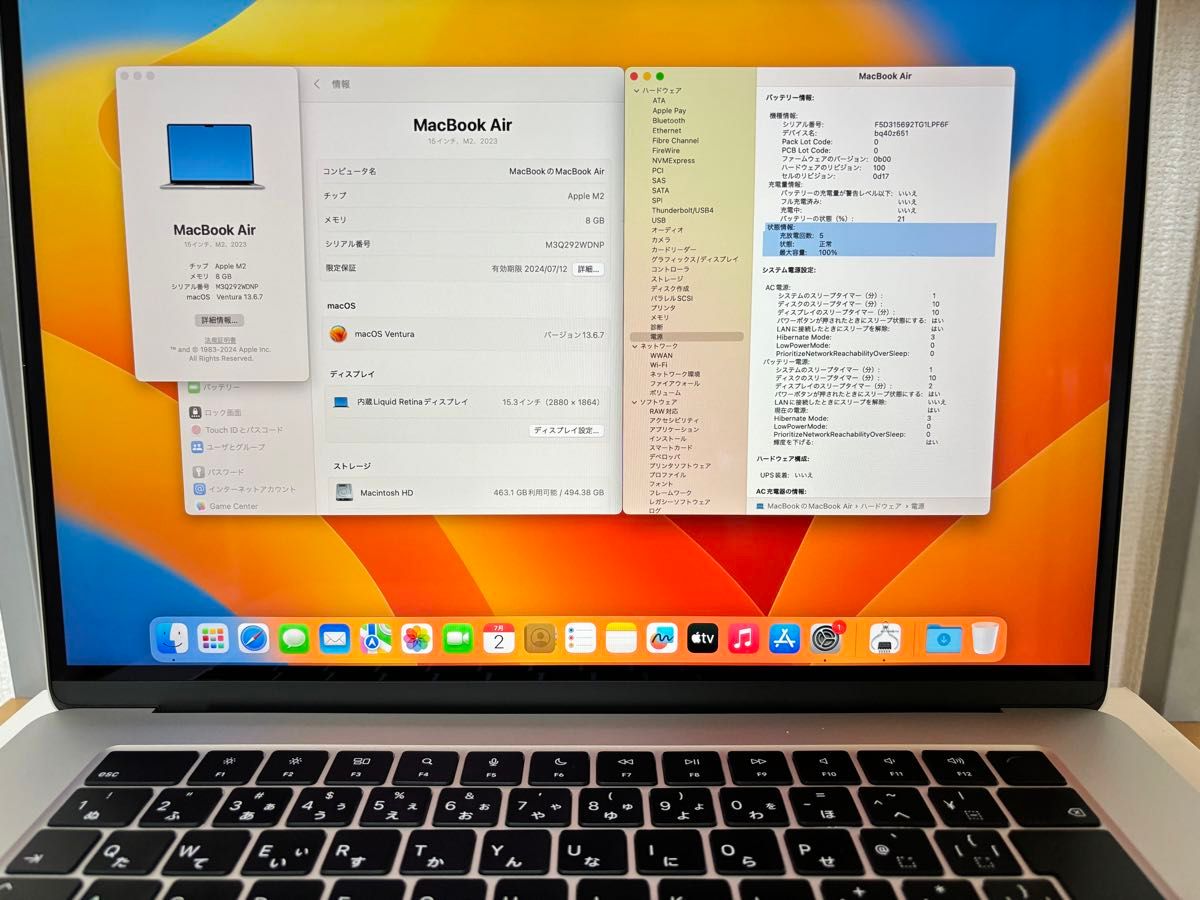Select ストレージ in the hardware tree
1200x900 pixels.
click(x=667, y=279)
